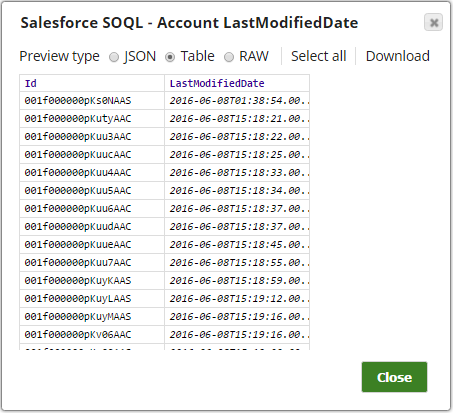Click the JSON radio label text
Viewport: 453px width, 413px height.
pyautogui.click(x=140, y=56)
